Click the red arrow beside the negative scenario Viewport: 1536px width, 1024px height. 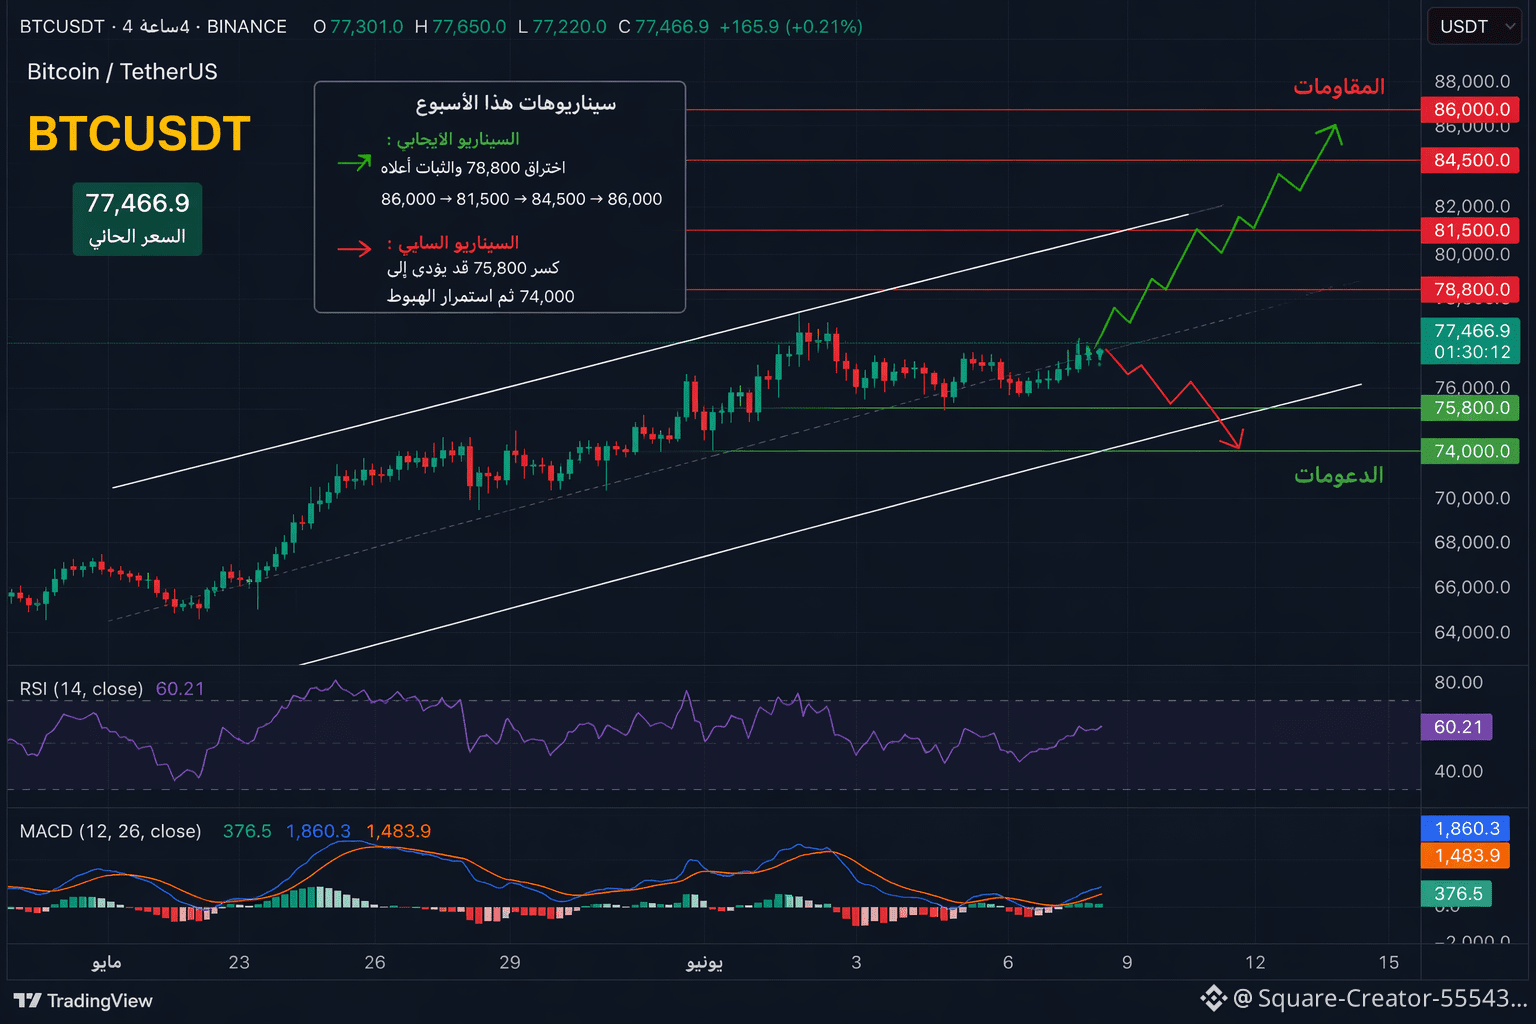point(355,248)
